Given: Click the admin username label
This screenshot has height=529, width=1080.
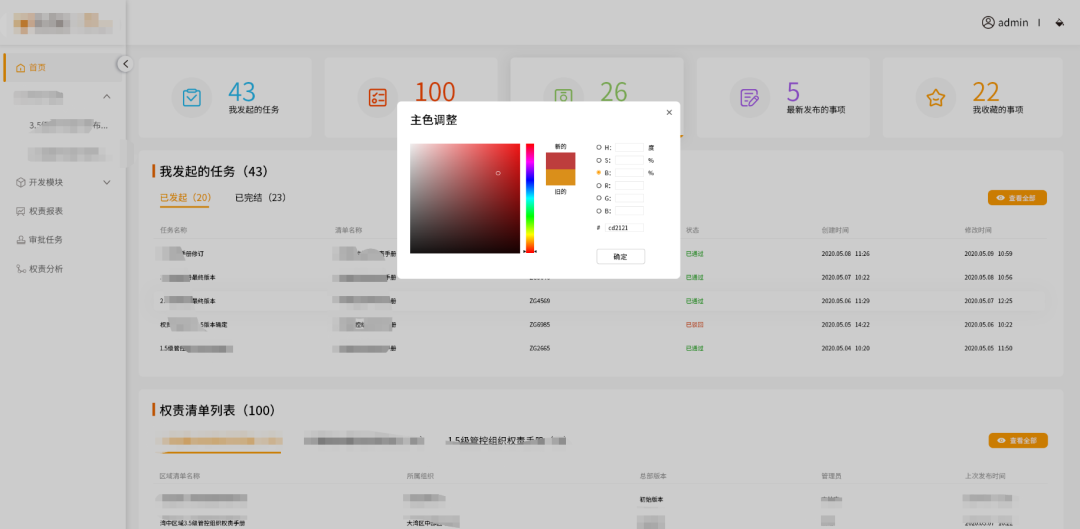Looking at the screenshot, I should 1013,23.
